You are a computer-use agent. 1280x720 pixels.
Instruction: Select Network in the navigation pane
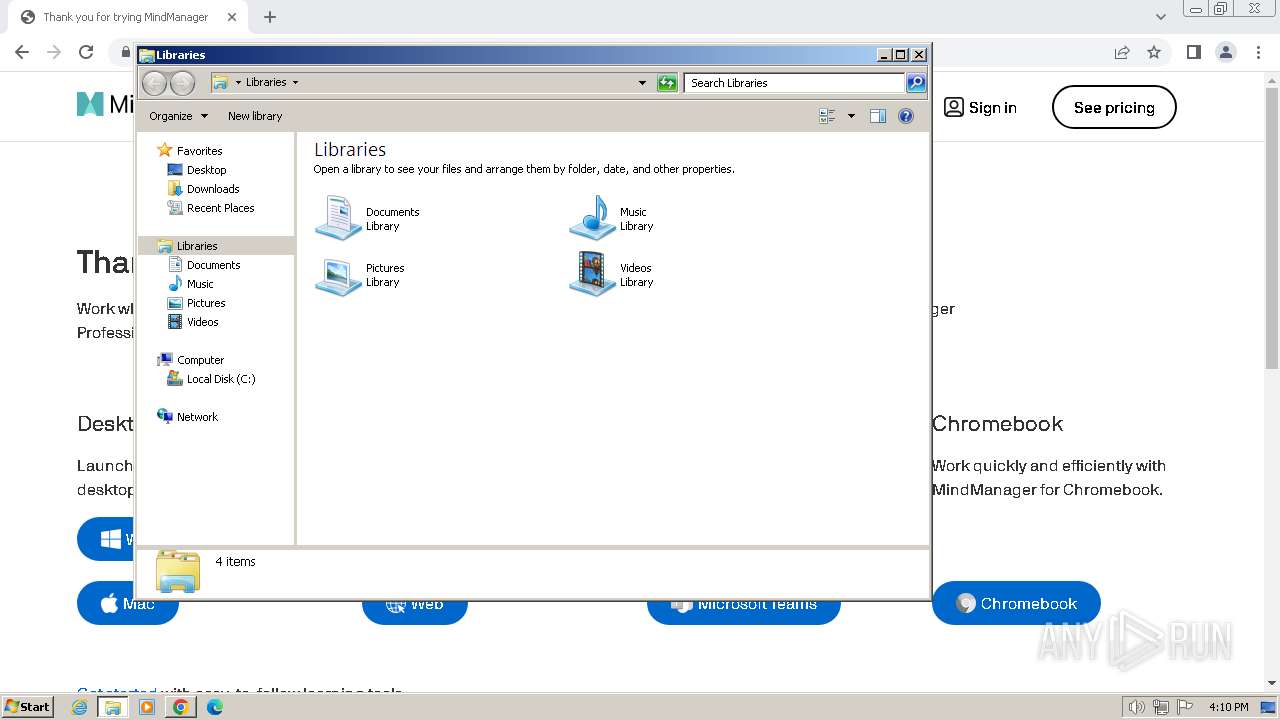(x=197, y=417)
